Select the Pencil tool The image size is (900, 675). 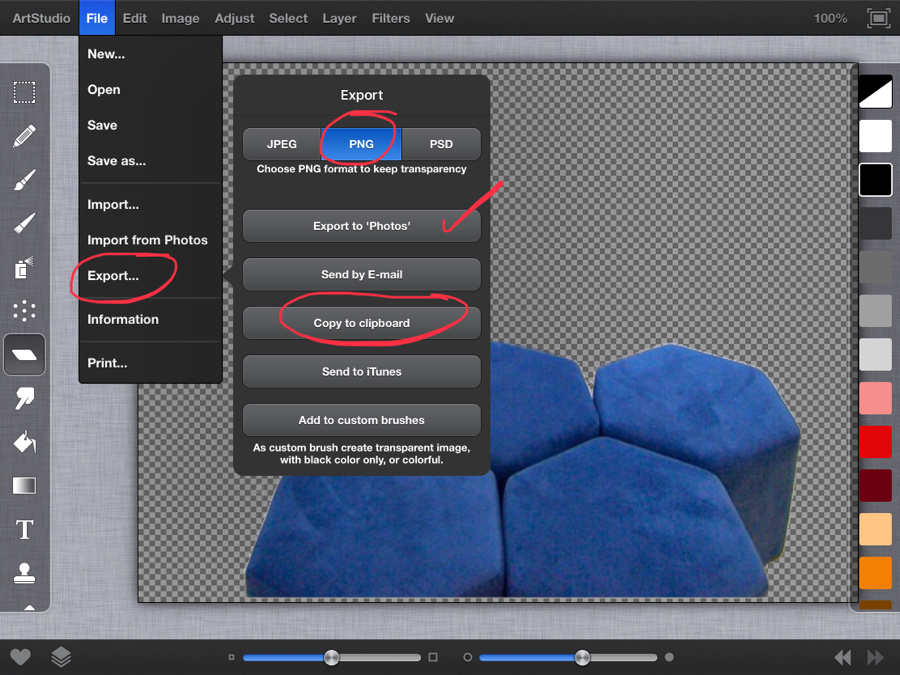click(x=24, y=136)
